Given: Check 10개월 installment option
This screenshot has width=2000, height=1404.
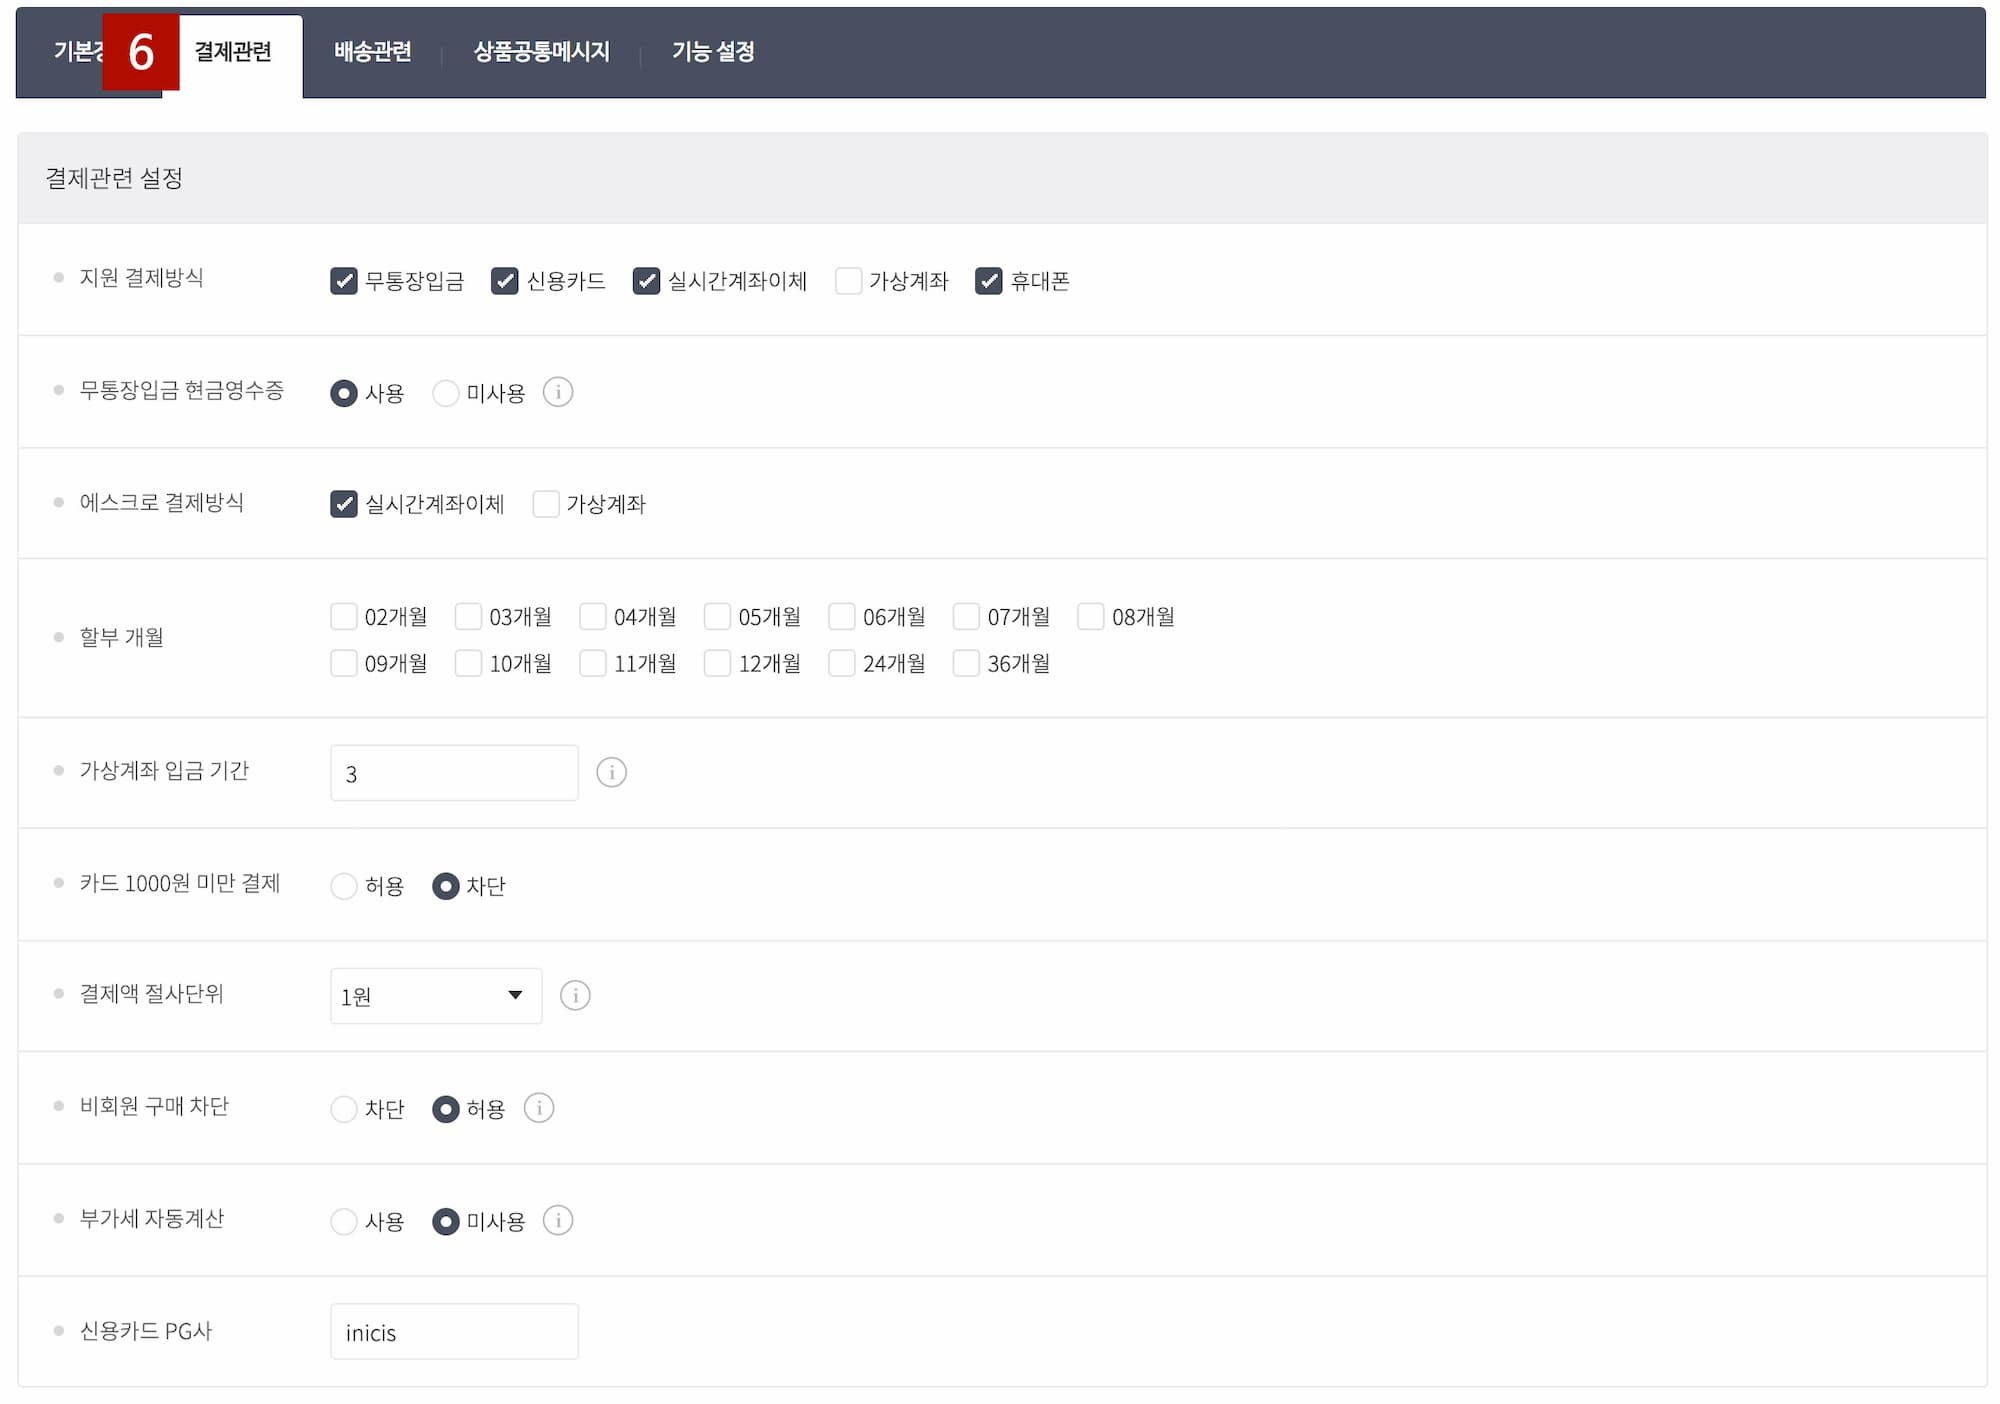Looking at the screenshot, I should click(x=468, y=663).
